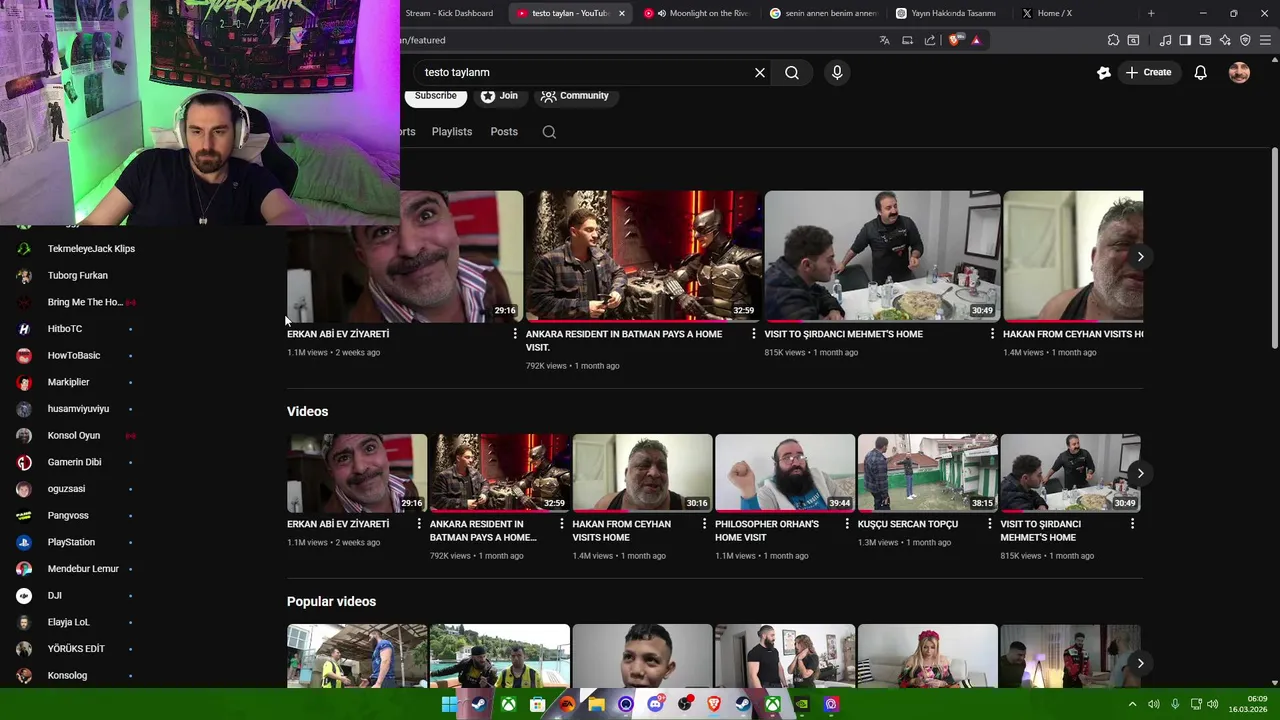This screenshot has width=1280, height=720.
Task: Switch to Yayın Hakkında Tasarımı tab
Action: (x=950, y=13)
